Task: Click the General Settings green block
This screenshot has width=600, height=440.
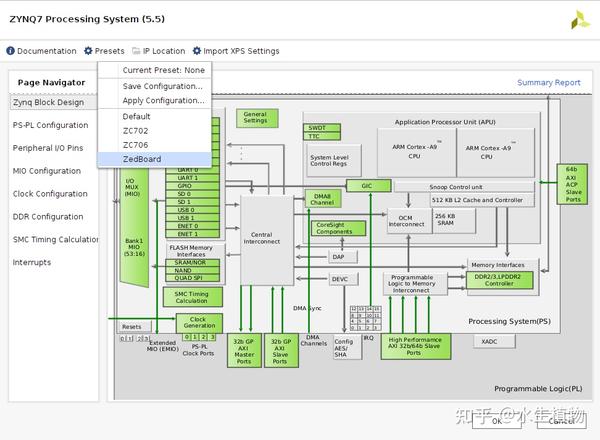Action: [257, 118]
